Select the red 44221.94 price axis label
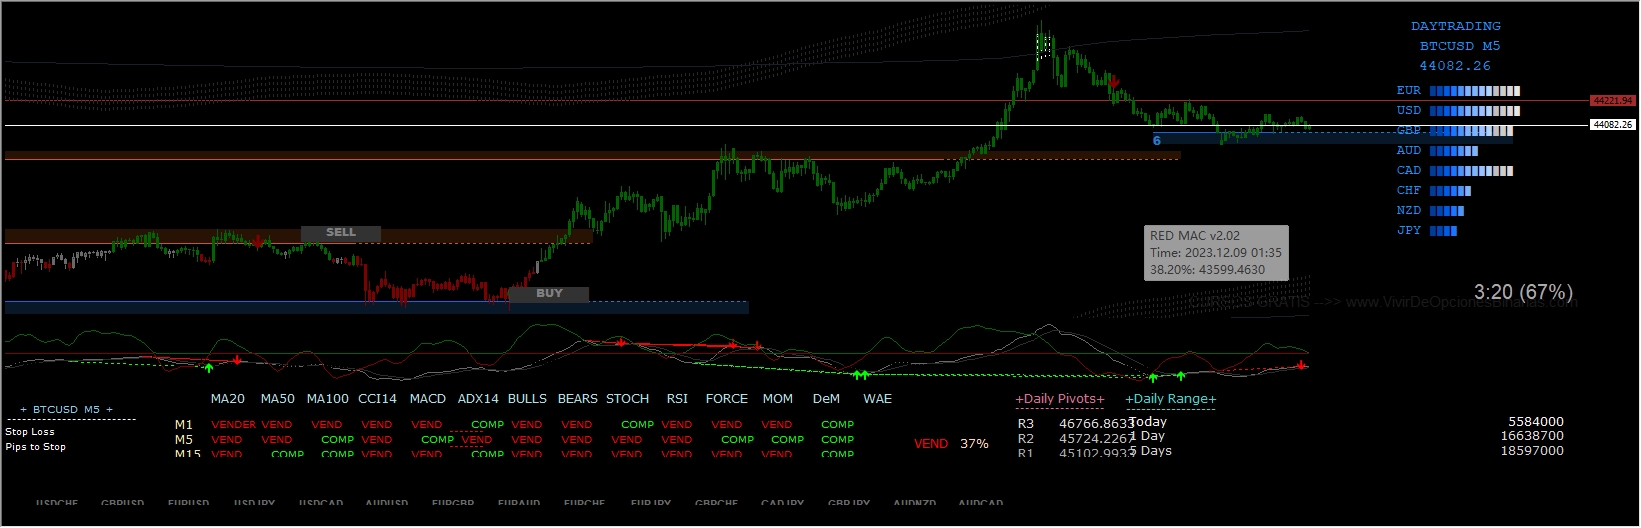The image size is (1641, 528). pyautogui.click(x=1612, y=101)
